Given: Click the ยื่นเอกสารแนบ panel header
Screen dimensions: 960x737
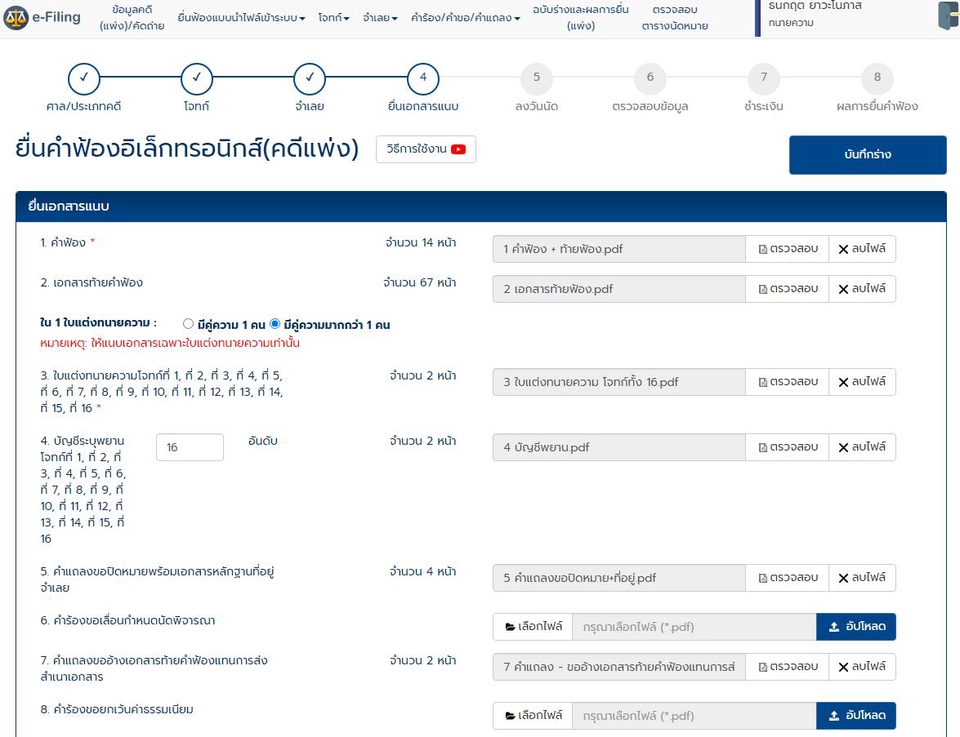Looking at the screenshot, I should click(x=481, y=206).
